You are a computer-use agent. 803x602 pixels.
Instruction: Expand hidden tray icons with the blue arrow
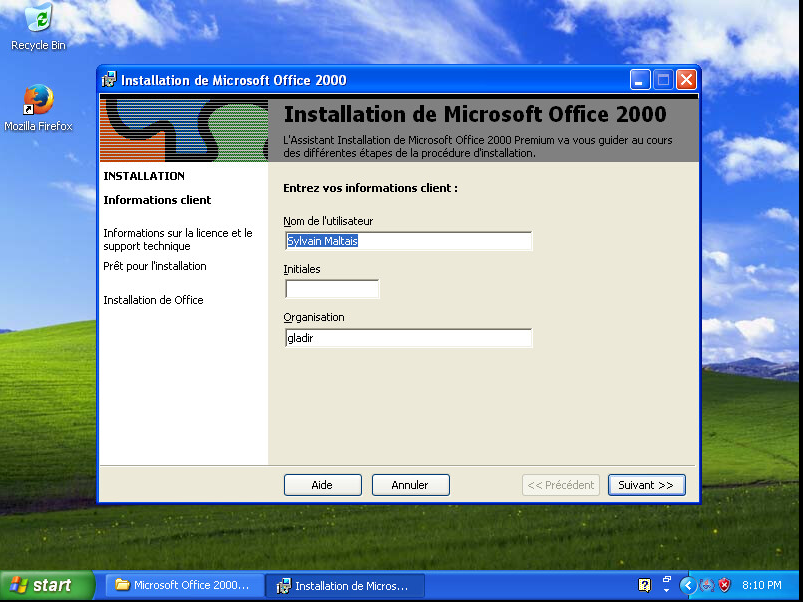click(688, 585)
